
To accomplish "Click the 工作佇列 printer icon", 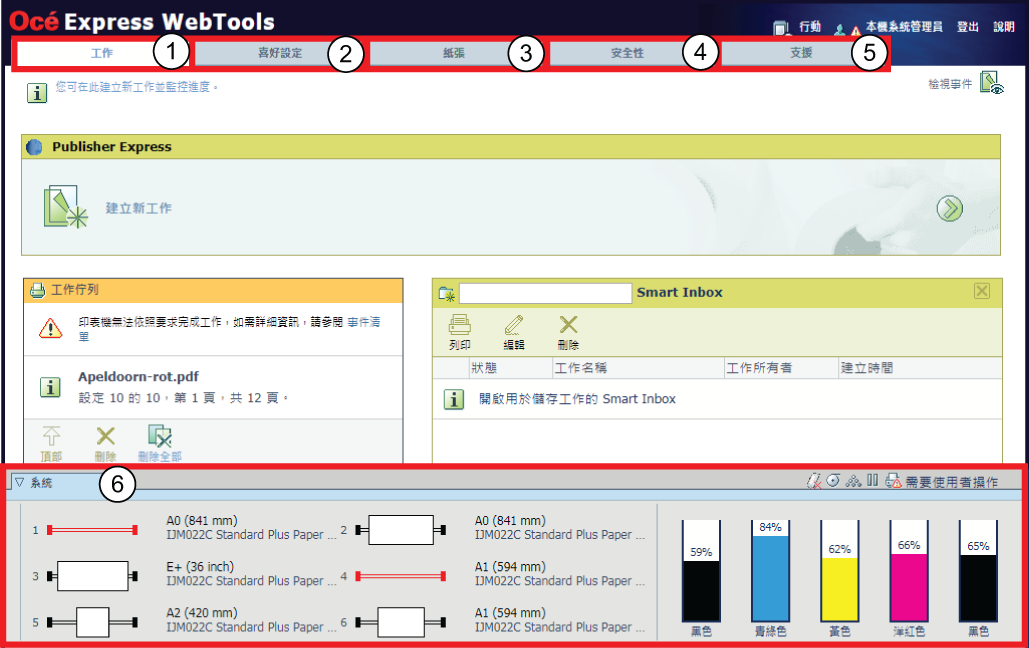I will point(37,290).
